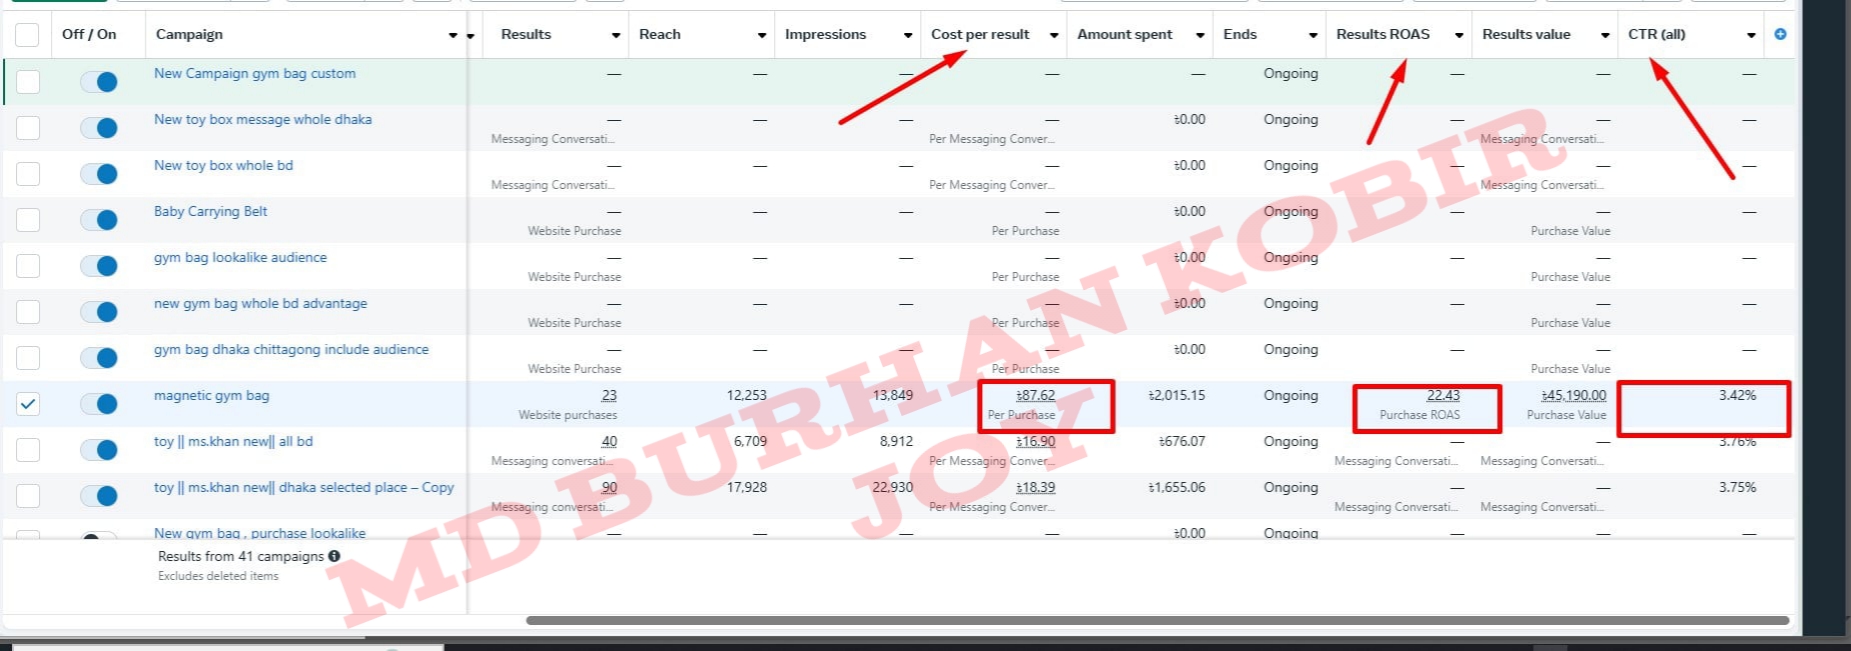Open the Campaign column dropdown arrow
This screenshot has height=651, width=1851.
(x=453, y=35)
